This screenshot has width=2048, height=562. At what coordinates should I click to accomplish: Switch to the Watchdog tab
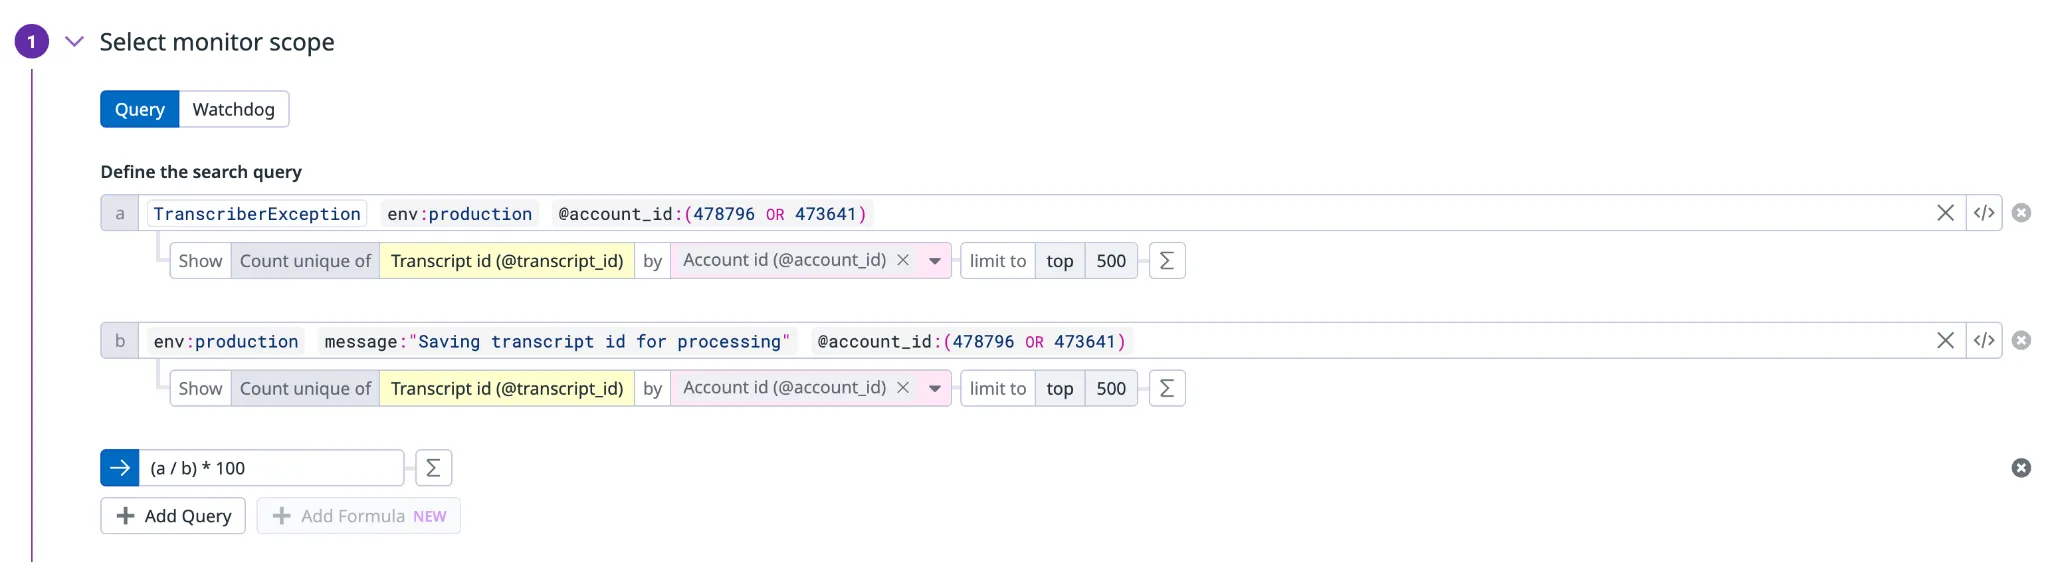click(x=233, y=109)
